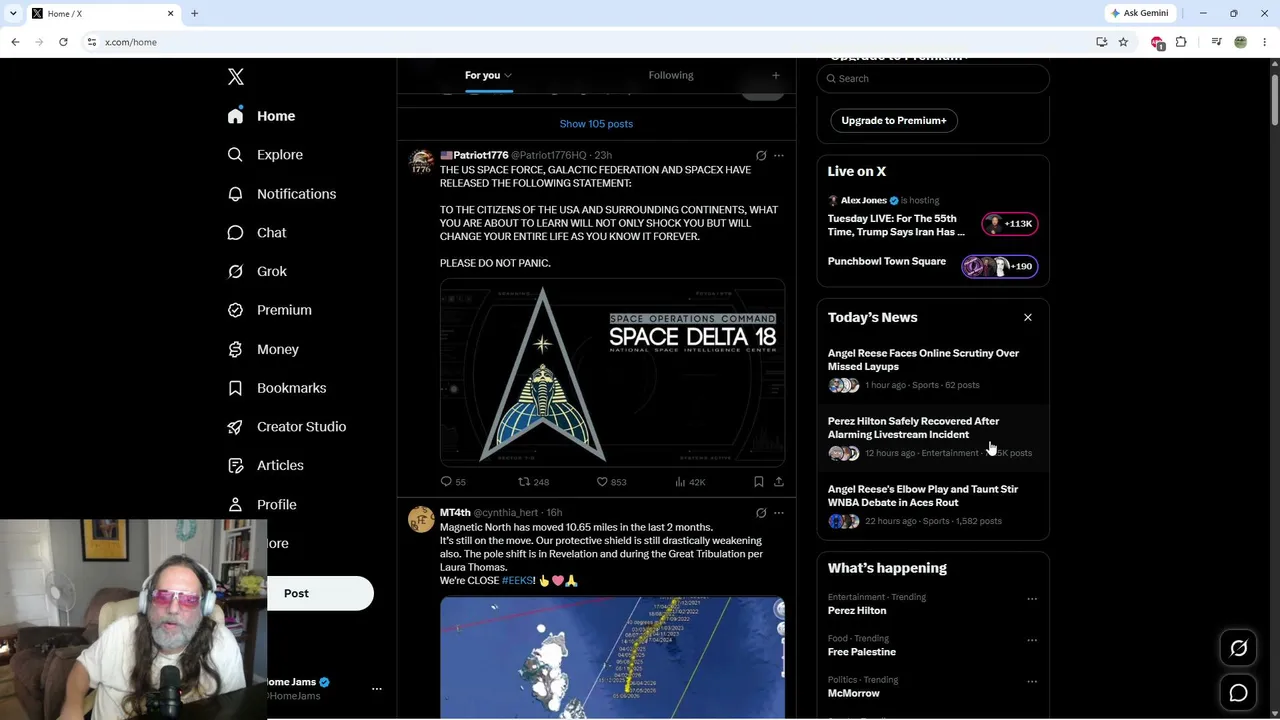Switch to the Following tab

[671, 75]
